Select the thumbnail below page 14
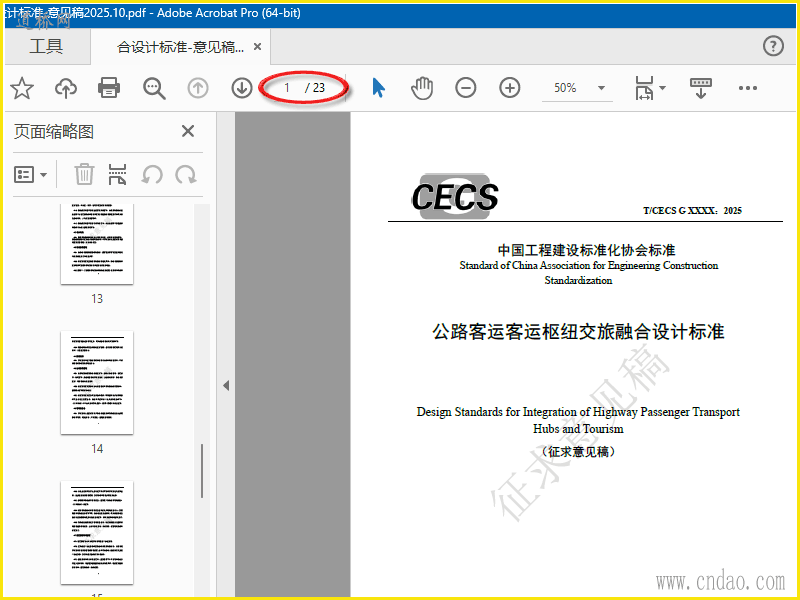 click(x=97, y=533)
